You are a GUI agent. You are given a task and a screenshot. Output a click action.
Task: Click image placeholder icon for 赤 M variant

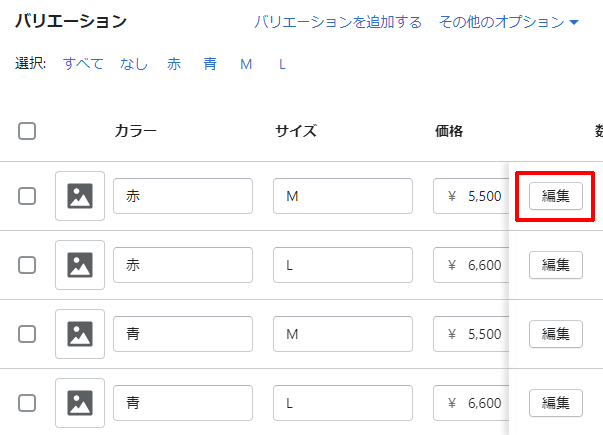(x=80, y=196)
